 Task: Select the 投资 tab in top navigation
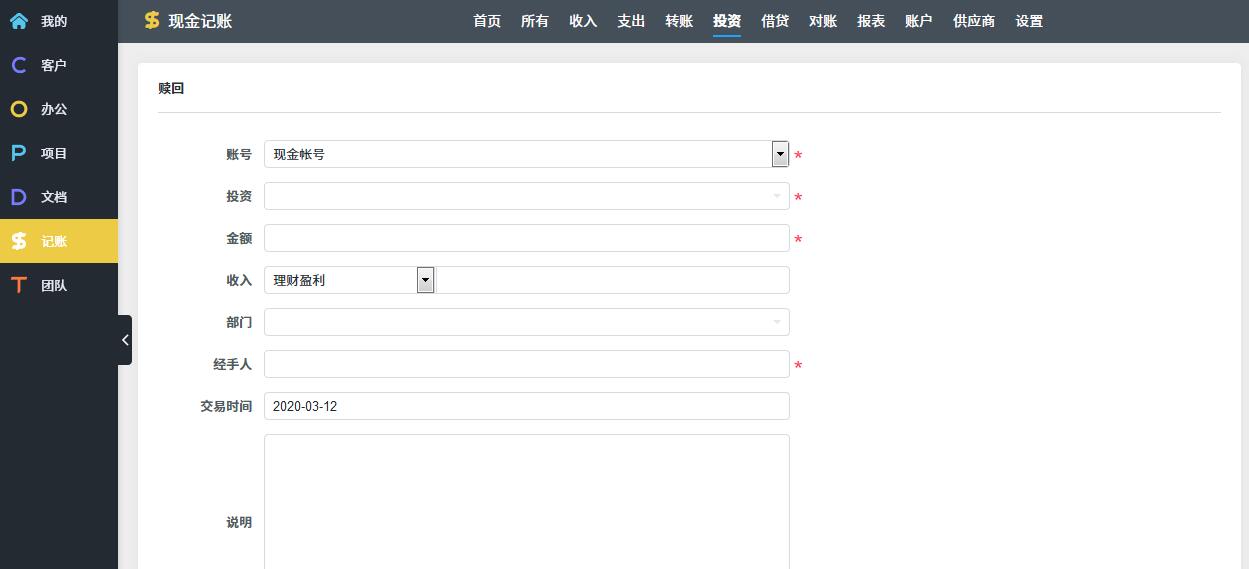pos(727,21)
